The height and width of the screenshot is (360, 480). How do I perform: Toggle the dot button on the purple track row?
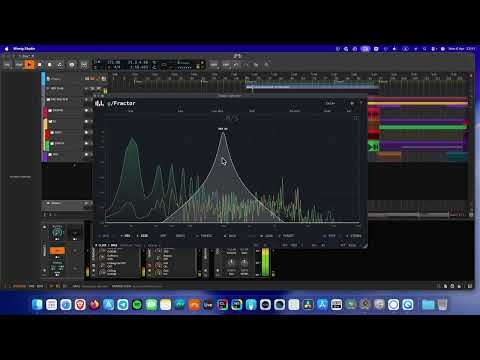pyautogui.click(x=86, y=154)
